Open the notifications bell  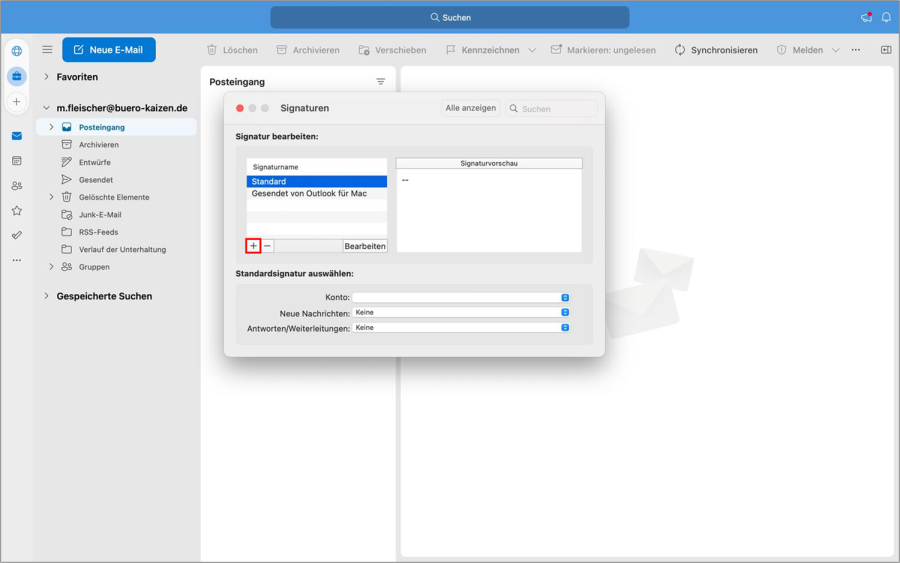[886, 17]
